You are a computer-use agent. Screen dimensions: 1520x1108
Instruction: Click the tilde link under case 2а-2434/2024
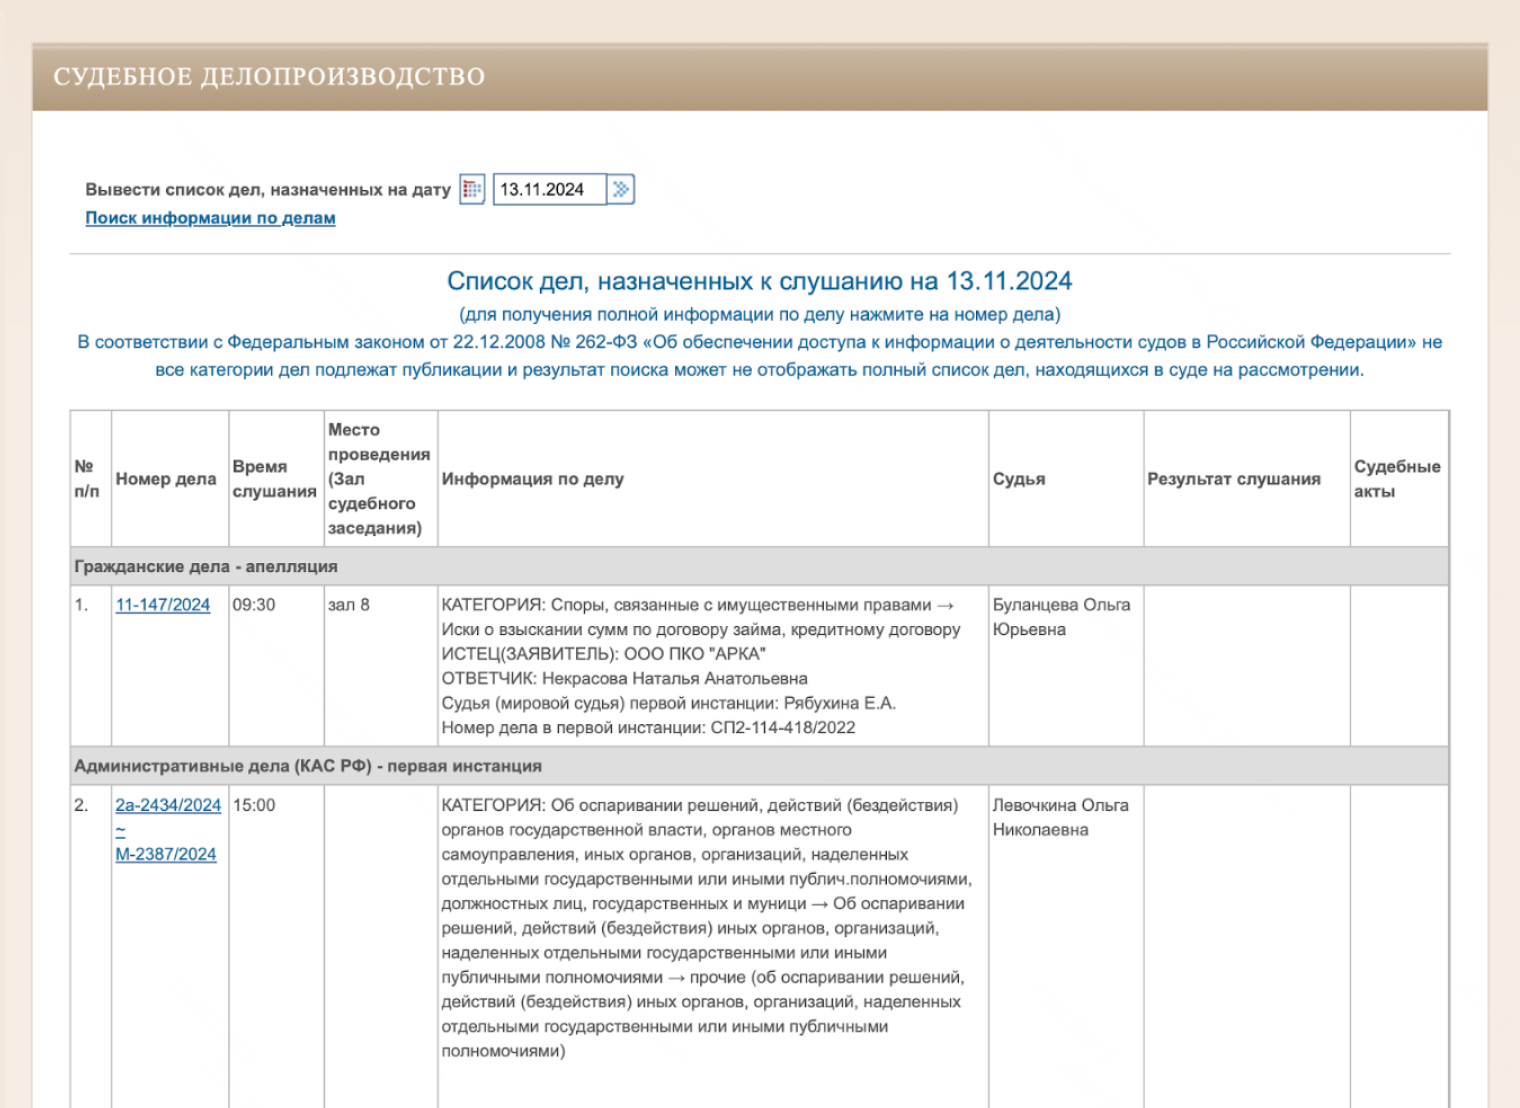pyautogui.click(x=120, y=830)
